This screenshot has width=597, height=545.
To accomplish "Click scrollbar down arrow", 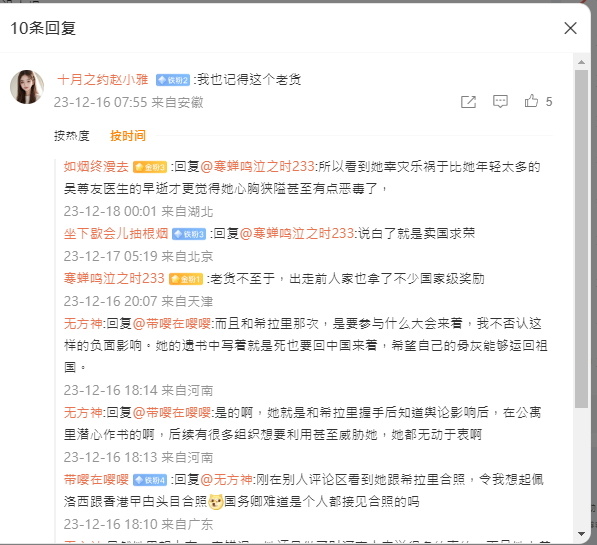I will click(x=581, y=534).
